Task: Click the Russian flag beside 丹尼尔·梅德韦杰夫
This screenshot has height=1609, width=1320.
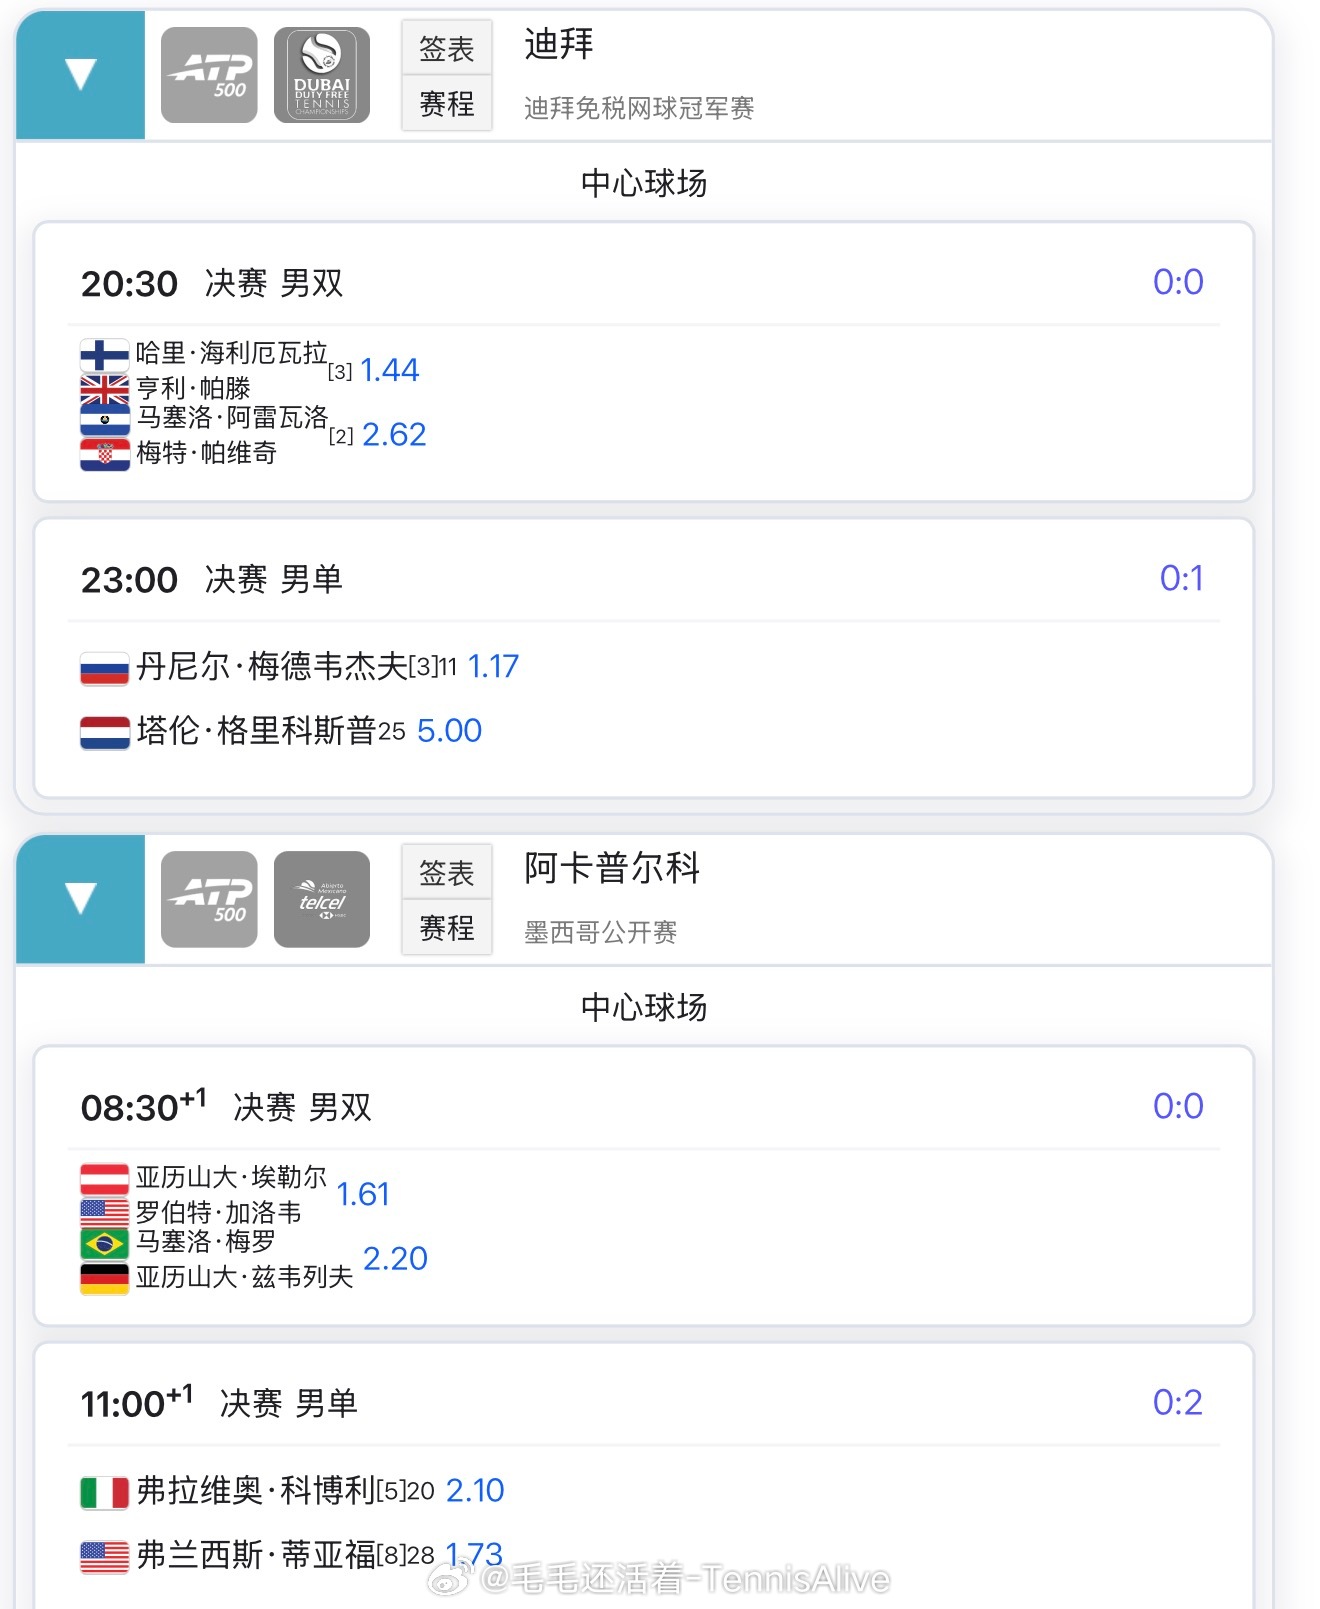Action: 105,668
